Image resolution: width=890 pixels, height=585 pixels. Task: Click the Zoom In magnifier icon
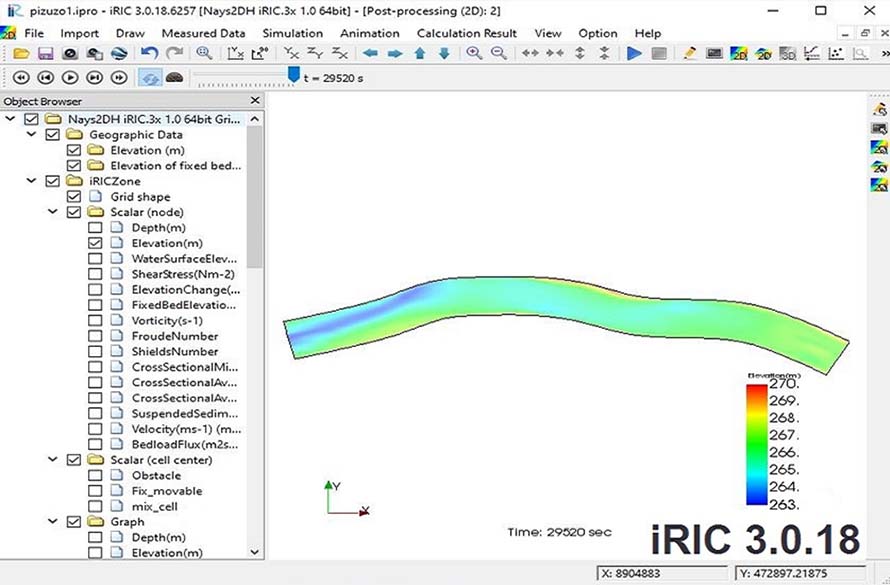[x=472, y=53]
